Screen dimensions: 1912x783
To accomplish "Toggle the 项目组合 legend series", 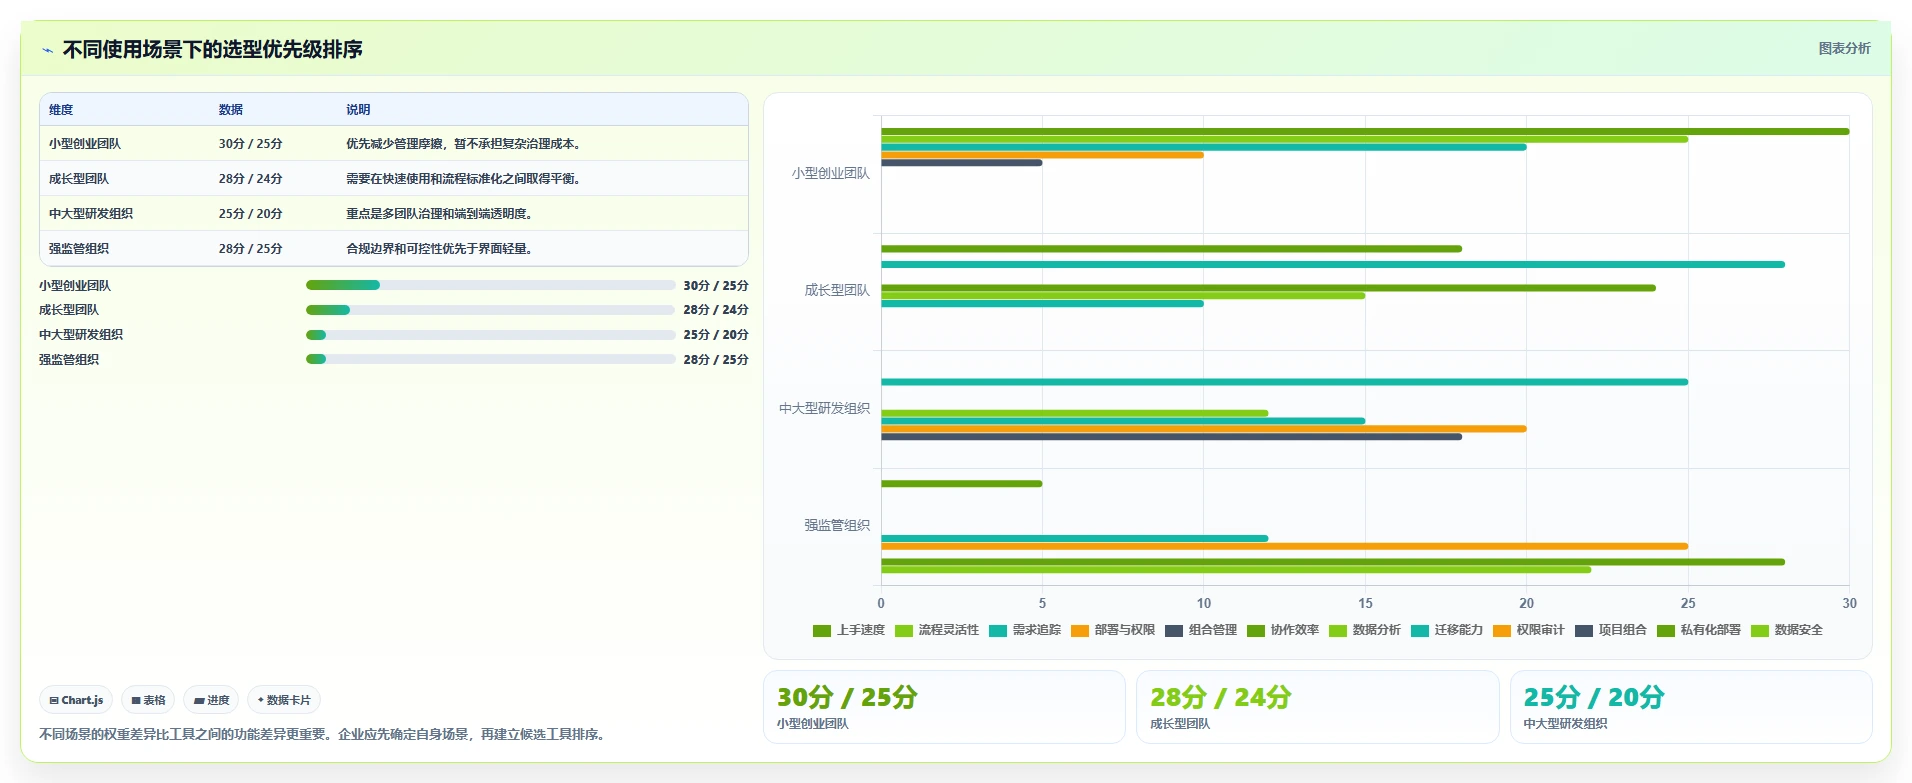I will pyautogui.click(x=1611, y=630).
